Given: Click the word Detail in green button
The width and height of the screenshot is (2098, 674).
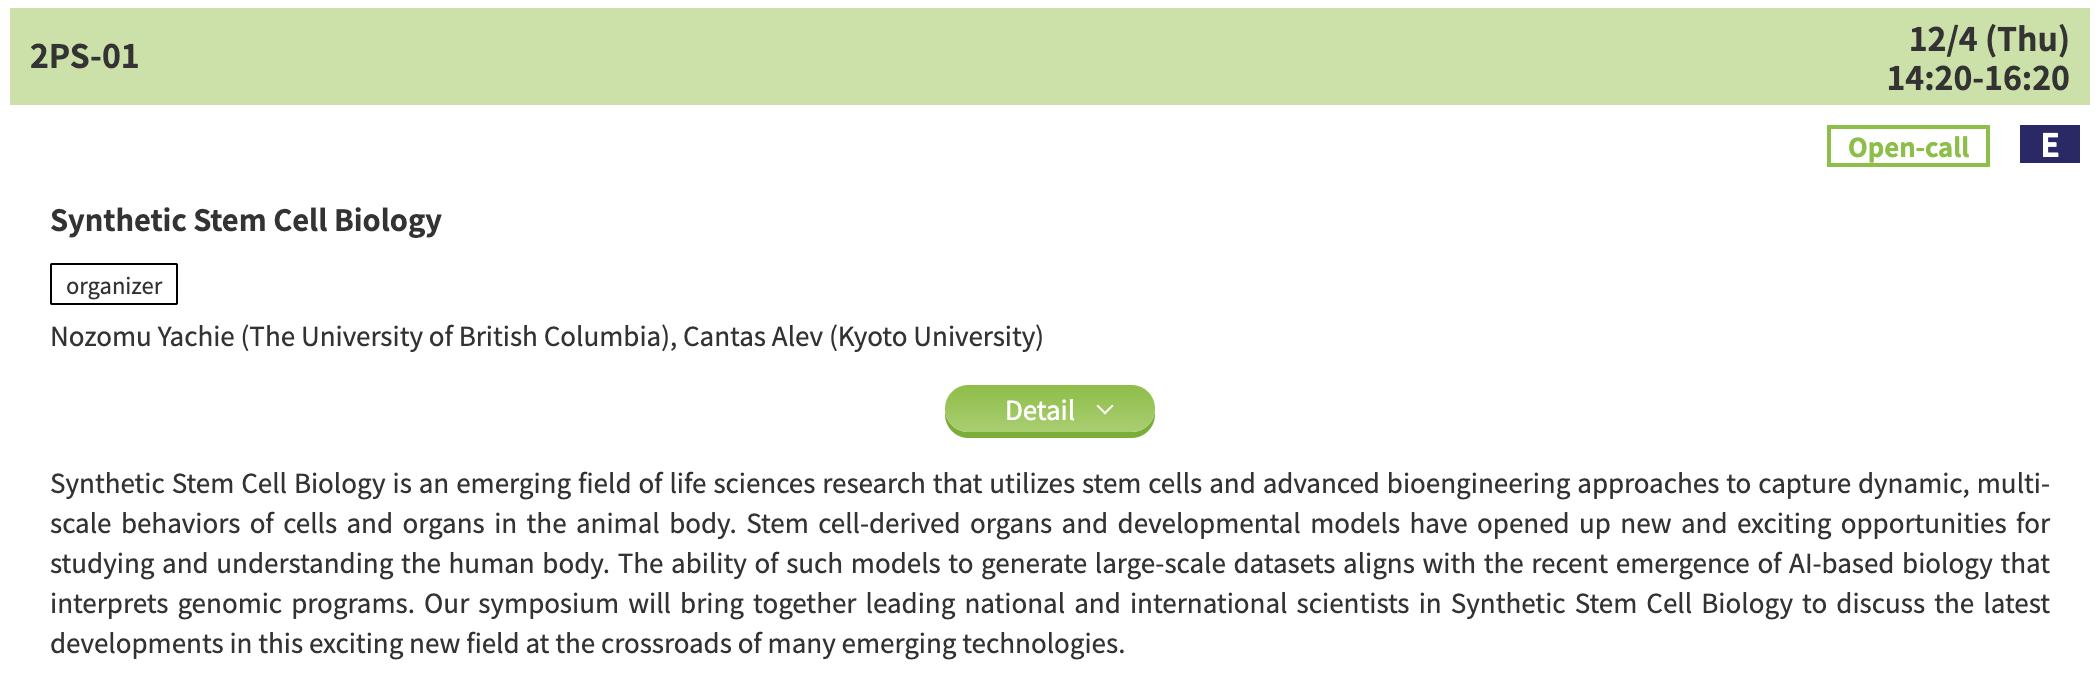Looking at the screenshot, I should click(x=1039, y=410).
